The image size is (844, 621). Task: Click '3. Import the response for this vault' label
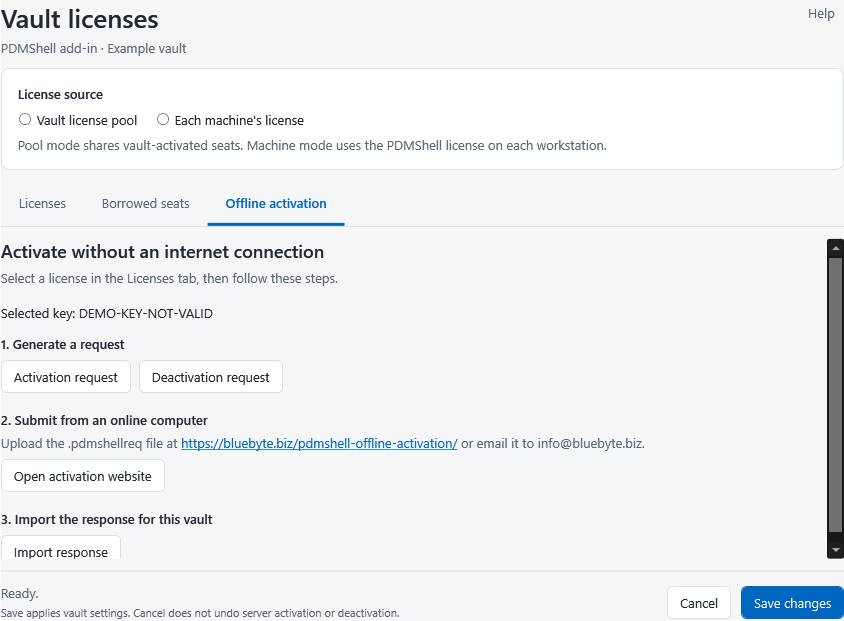pyautogui.click(x=107, y=519)
